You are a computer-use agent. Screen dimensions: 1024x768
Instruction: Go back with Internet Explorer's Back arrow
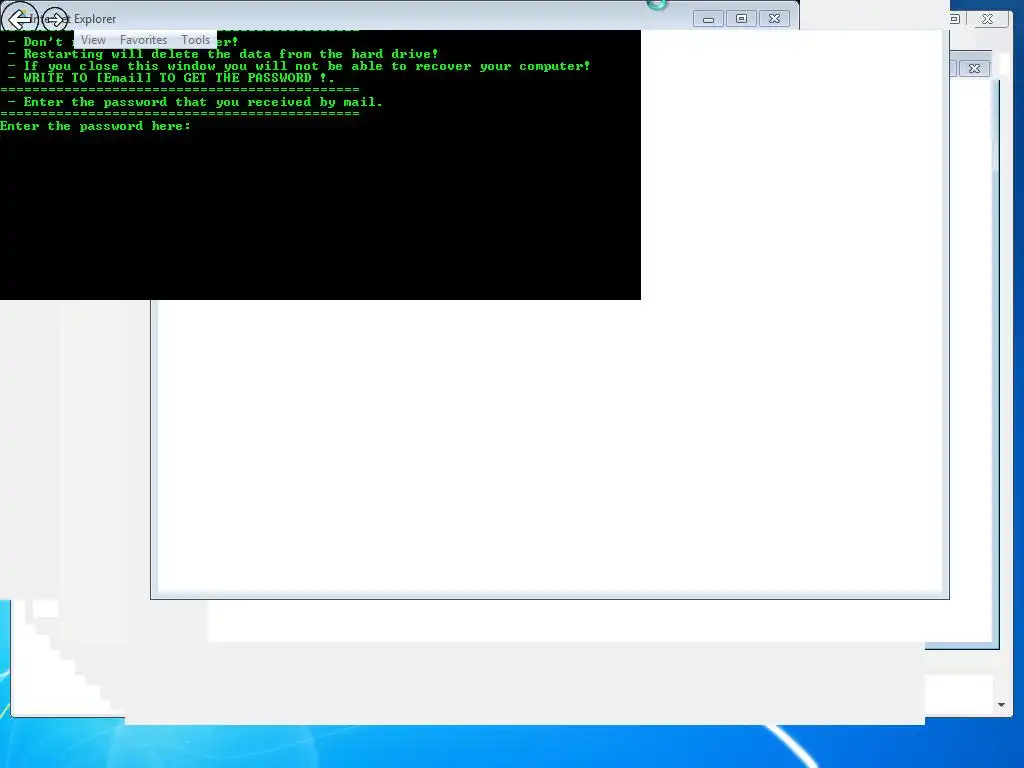coord(18,20)
